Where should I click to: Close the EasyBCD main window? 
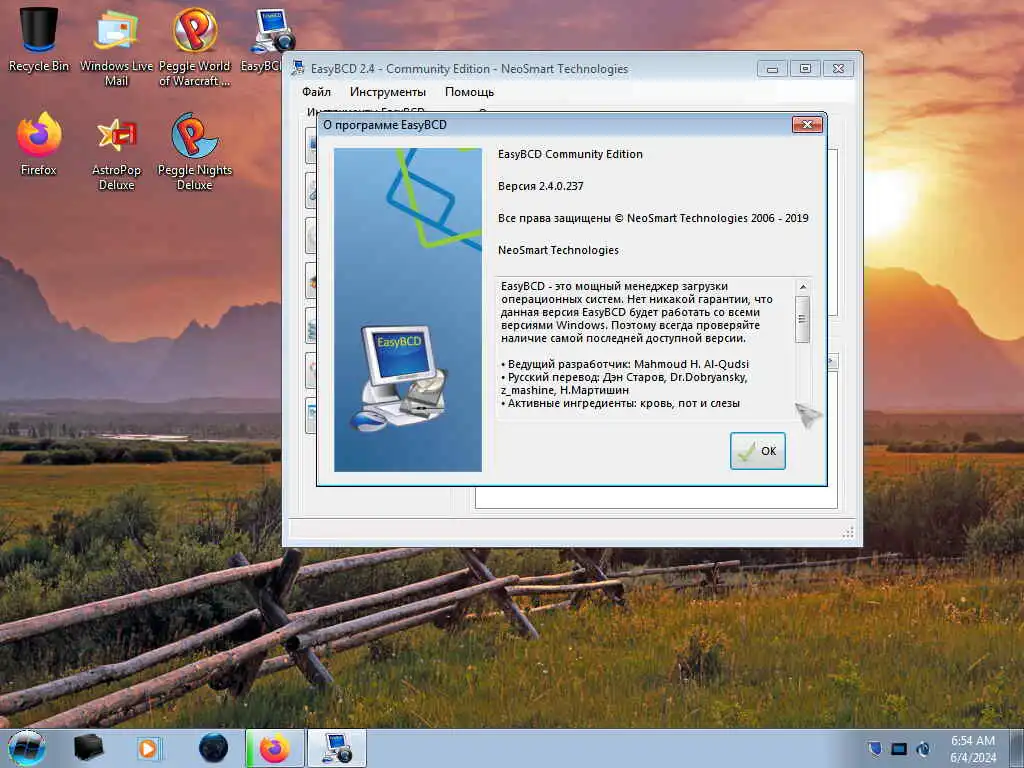839,69
